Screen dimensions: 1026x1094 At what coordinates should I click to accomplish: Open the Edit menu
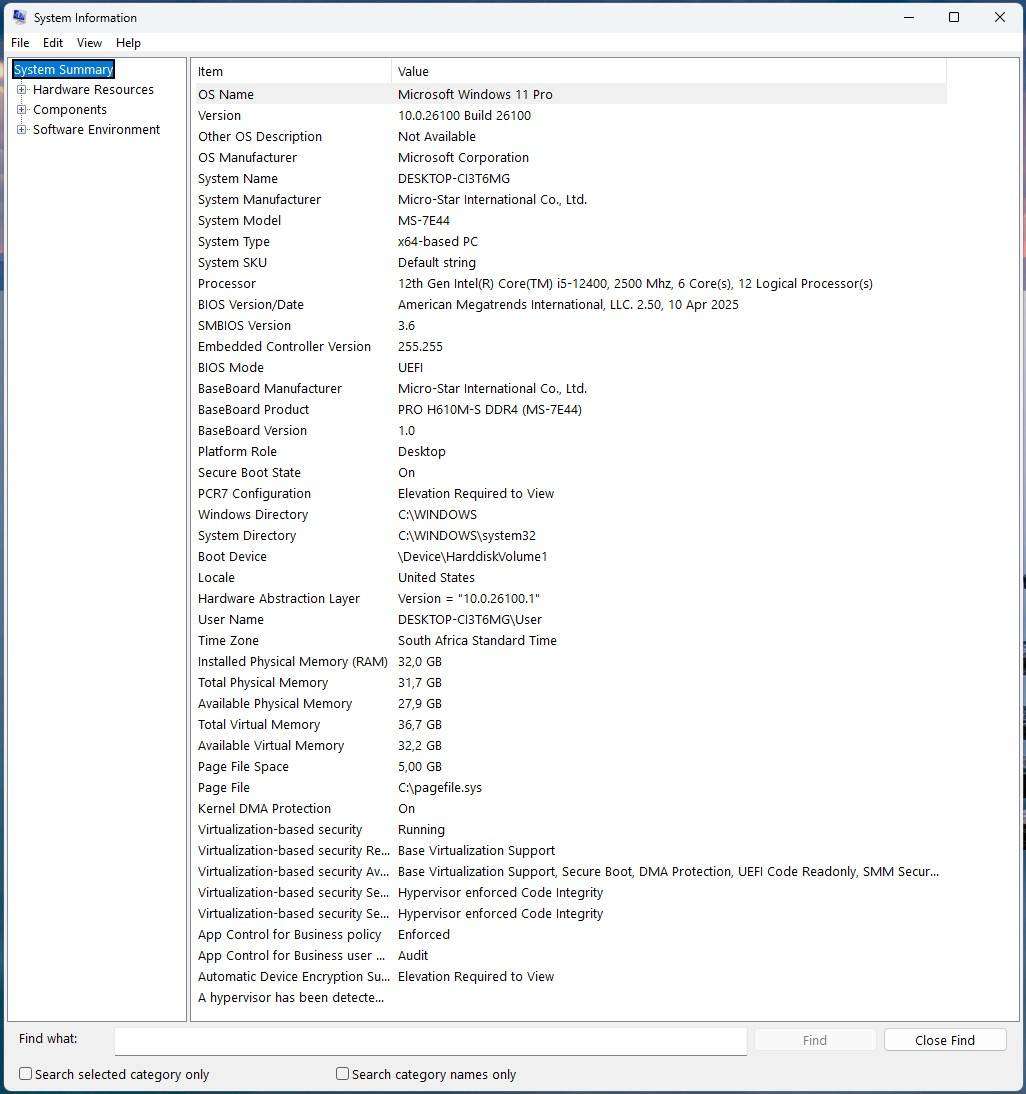click(52, 43)
